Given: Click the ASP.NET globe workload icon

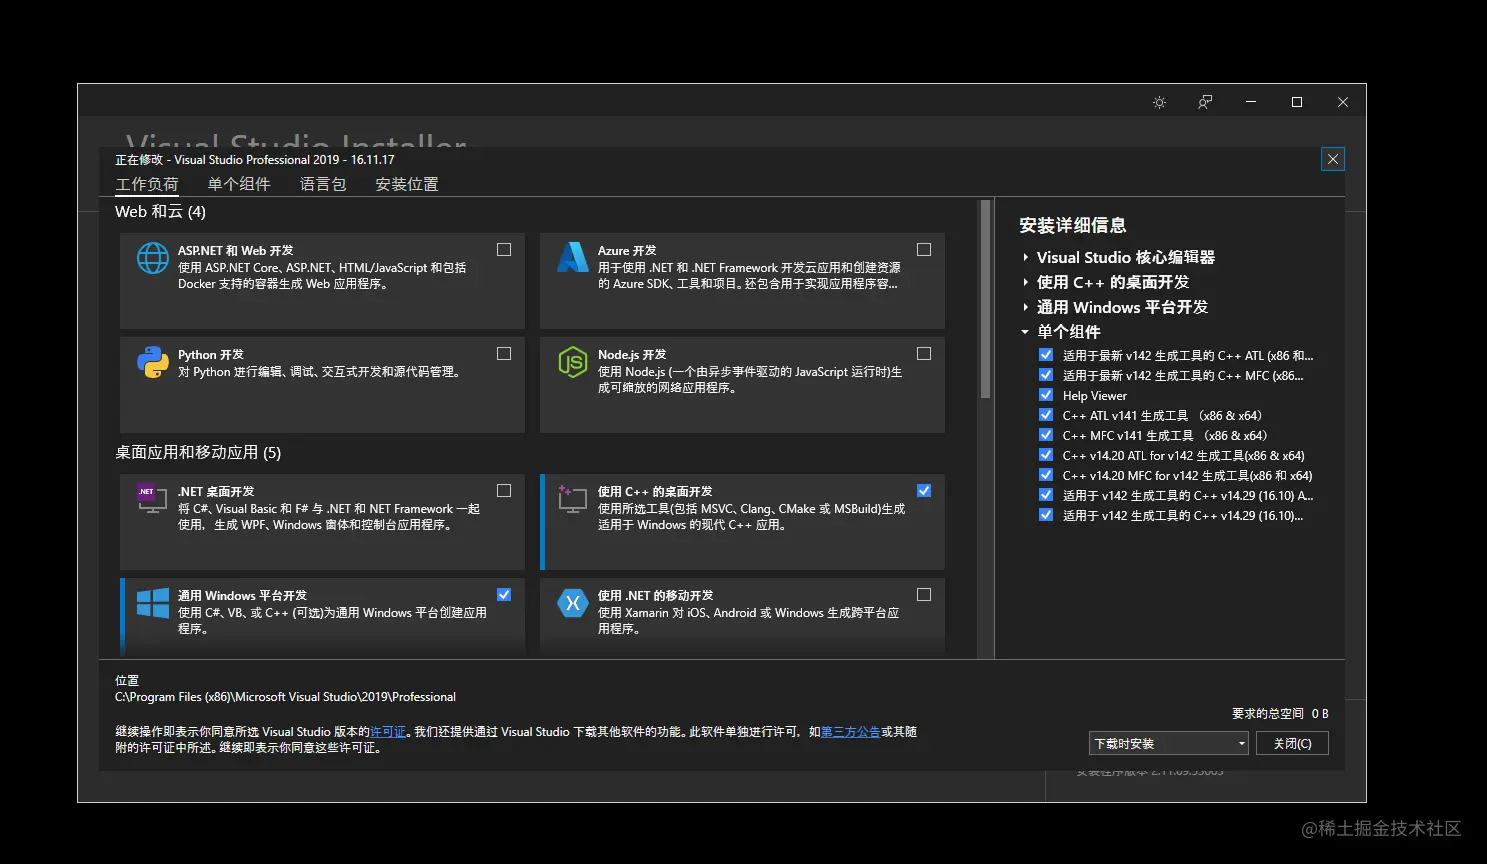Looking at the screenshot, I should tap(153, 258).
